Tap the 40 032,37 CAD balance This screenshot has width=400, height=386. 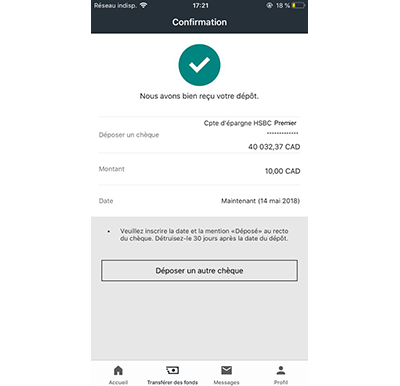pos(274,147)
